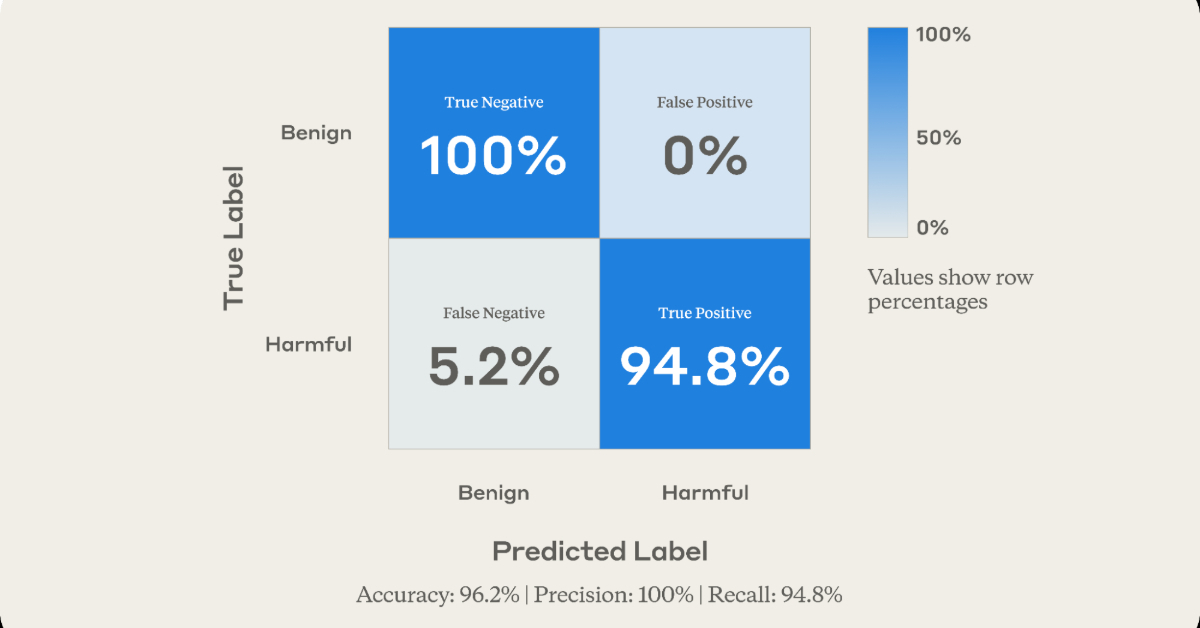Click the Accuracy: 96.2% text

point(437,595)
